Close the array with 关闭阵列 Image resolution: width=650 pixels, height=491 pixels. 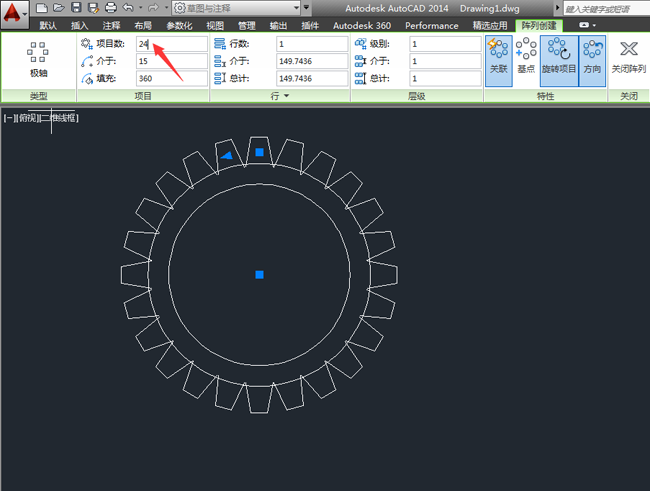[628, 59]
